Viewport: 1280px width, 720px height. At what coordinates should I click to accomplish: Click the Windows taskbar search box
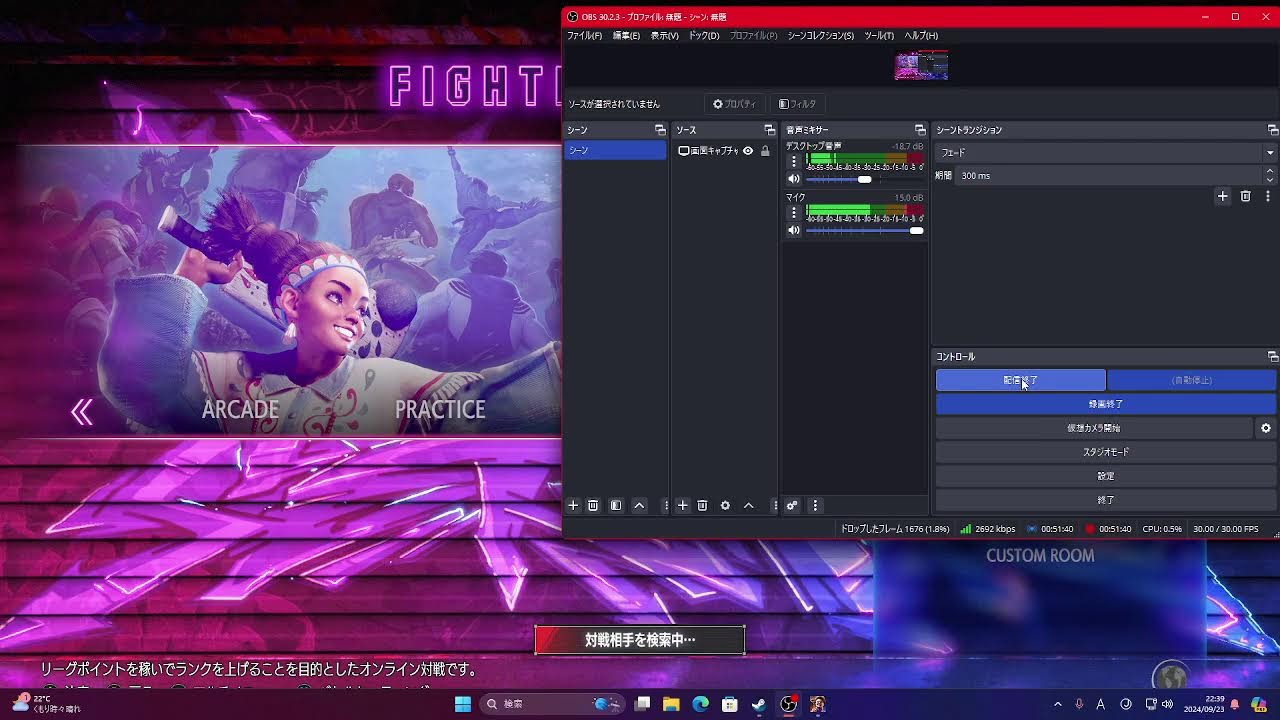(x=550, y=704)
